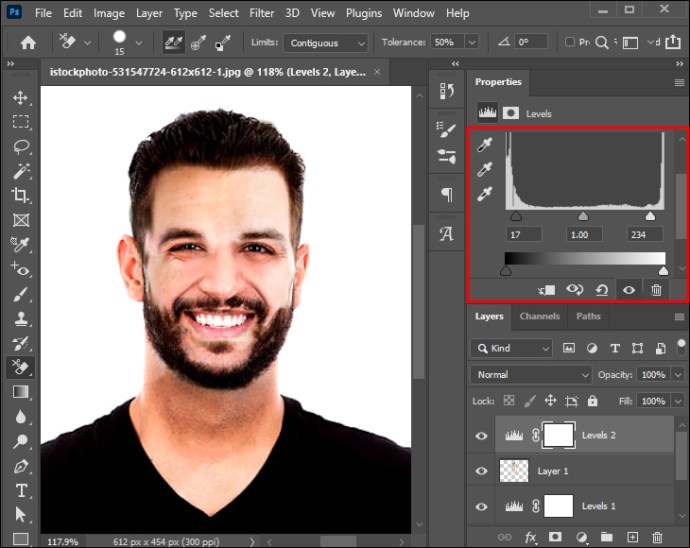Toggle visibility of Layer 1
The image size is (690, 548).
(x=482, y=471)
